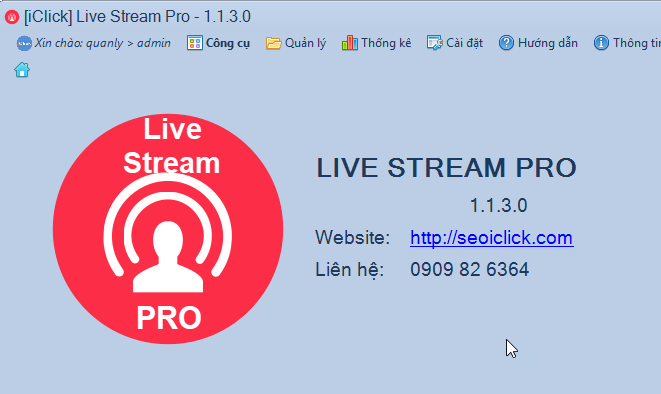Open the Thống kê menu
The width and height of the screenshot is (661, 394).
click(376, 43)
